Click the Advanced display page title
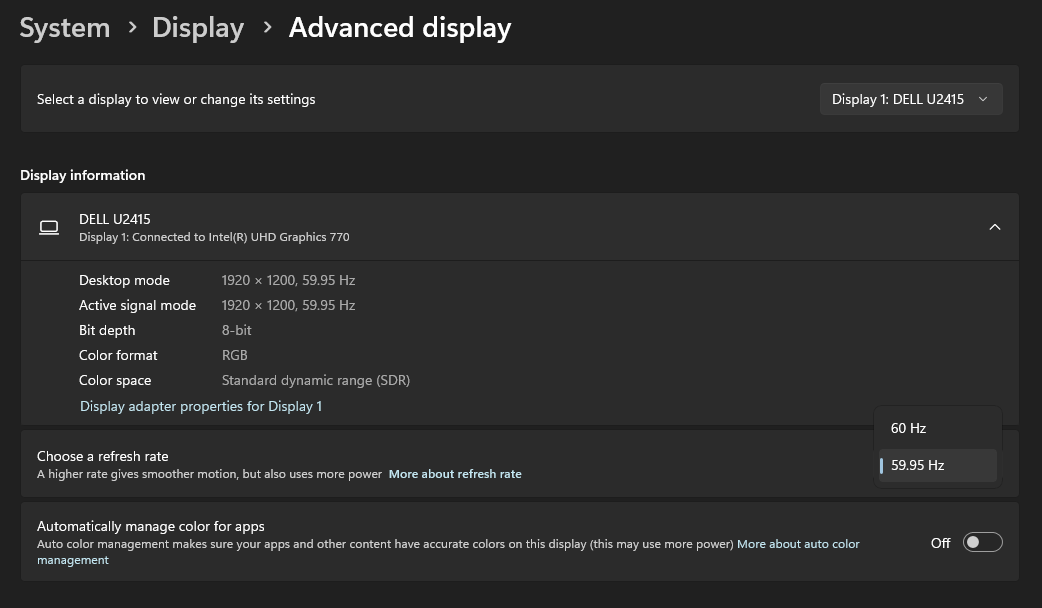The width and height of the screenshot is (1042, 608). (400, 28)
